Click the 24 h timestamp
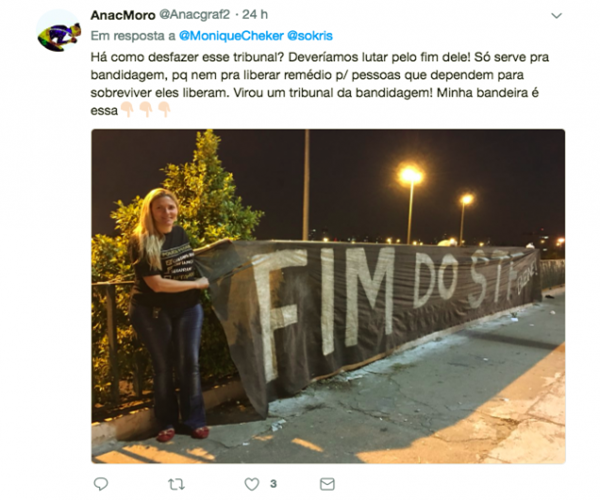Viewport: 600px width, 500px height. [255, 15]
